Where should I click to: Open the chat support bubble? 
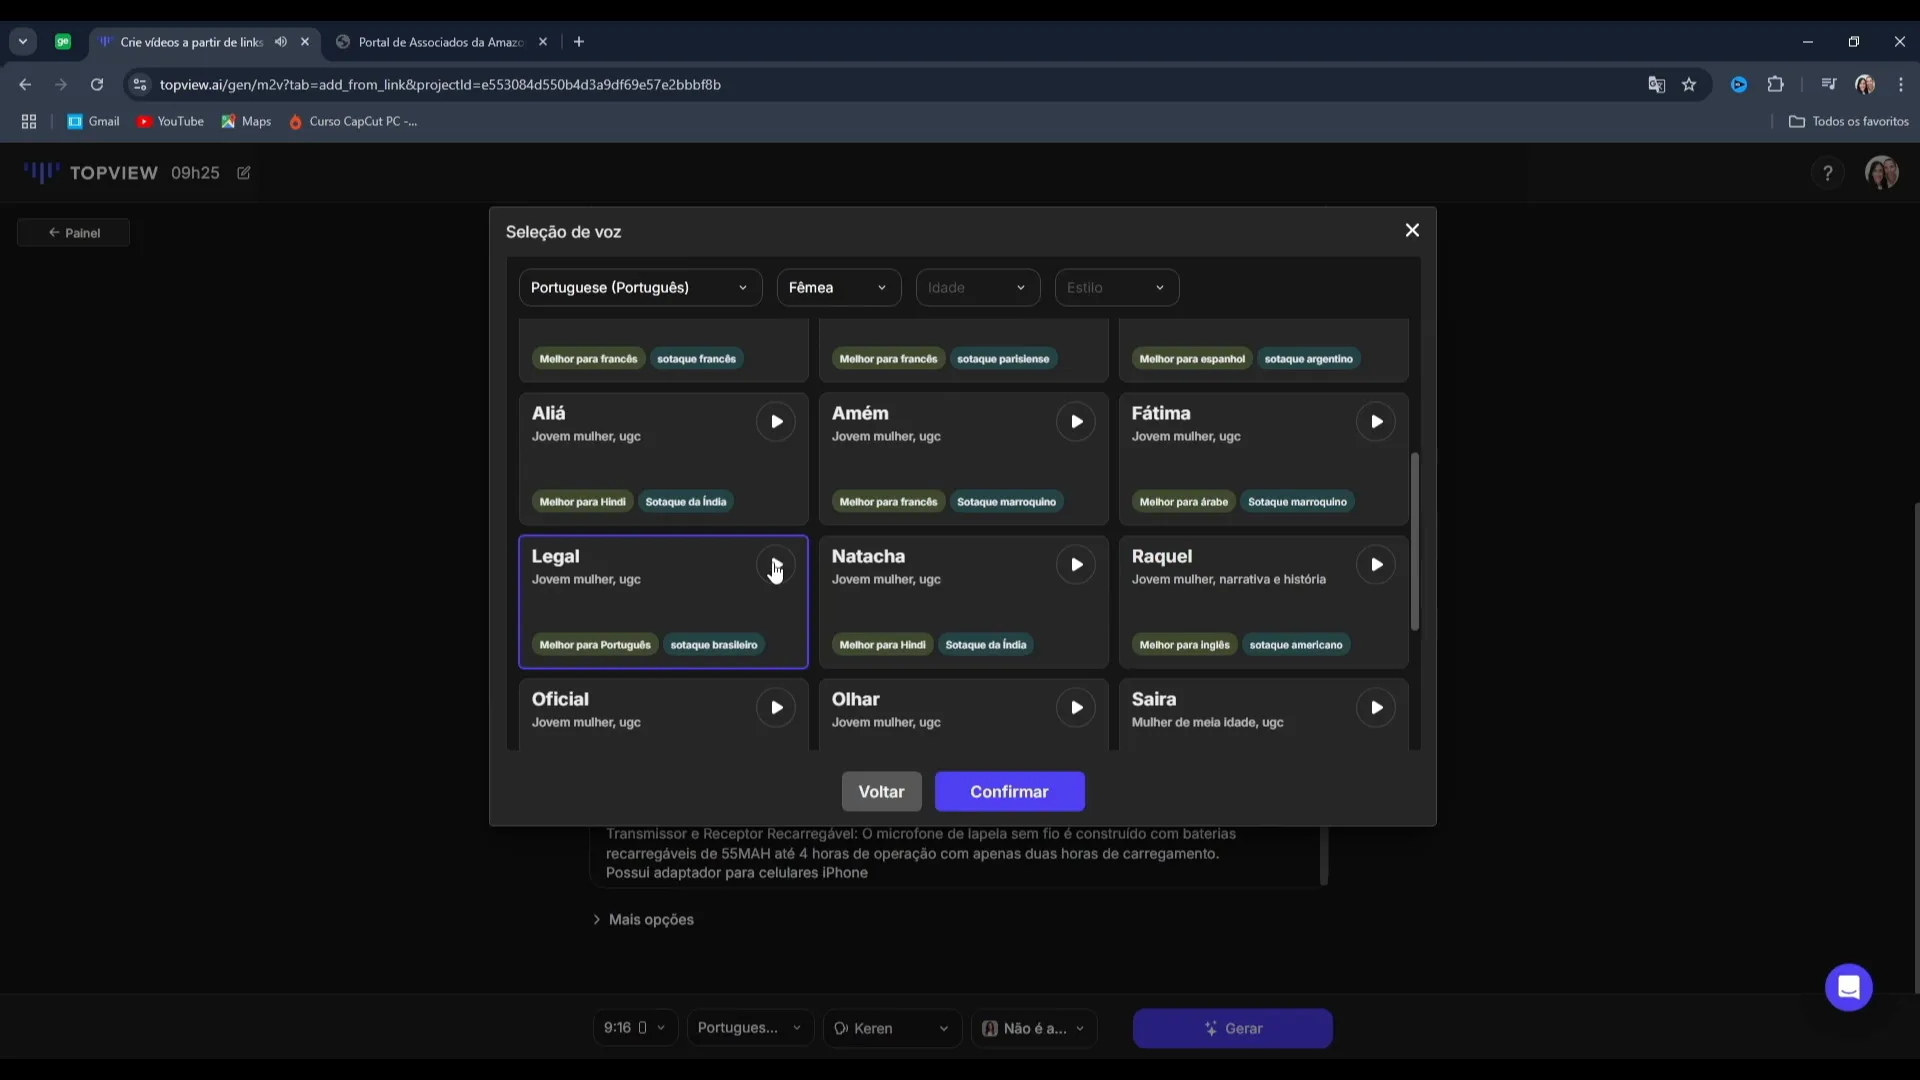pos(1848,988)
